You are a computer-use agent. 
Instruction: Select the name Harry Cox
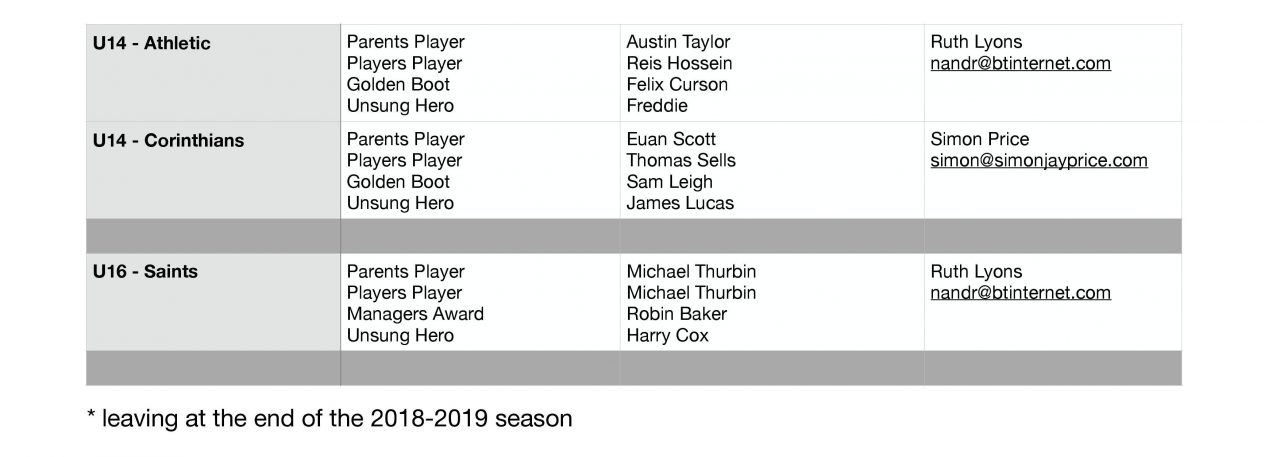point(667,336)
